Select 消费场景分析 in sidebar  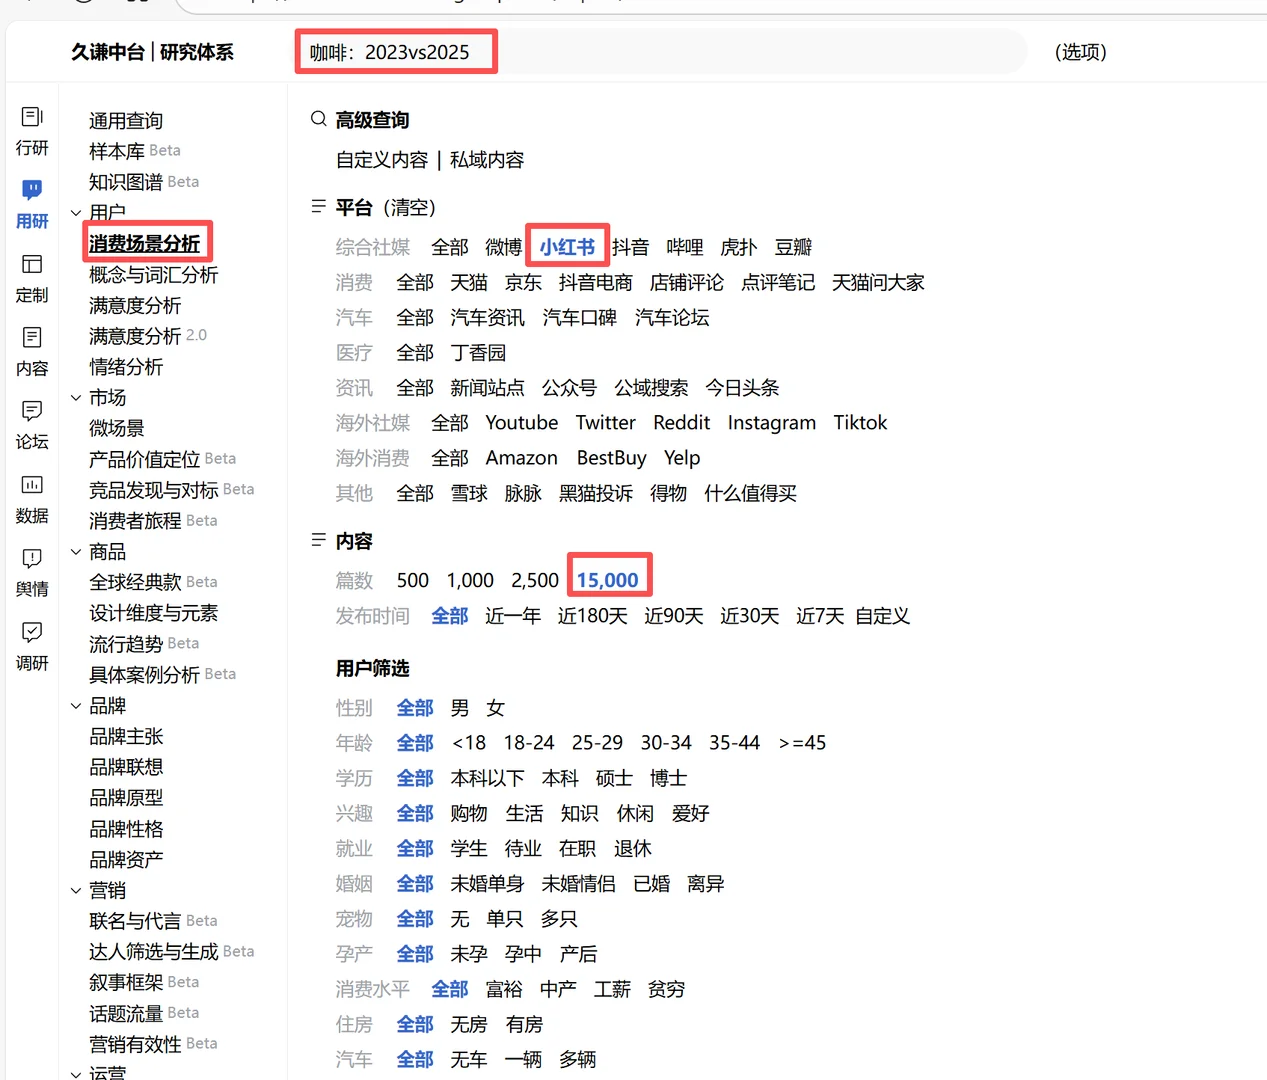coord(145,244)
